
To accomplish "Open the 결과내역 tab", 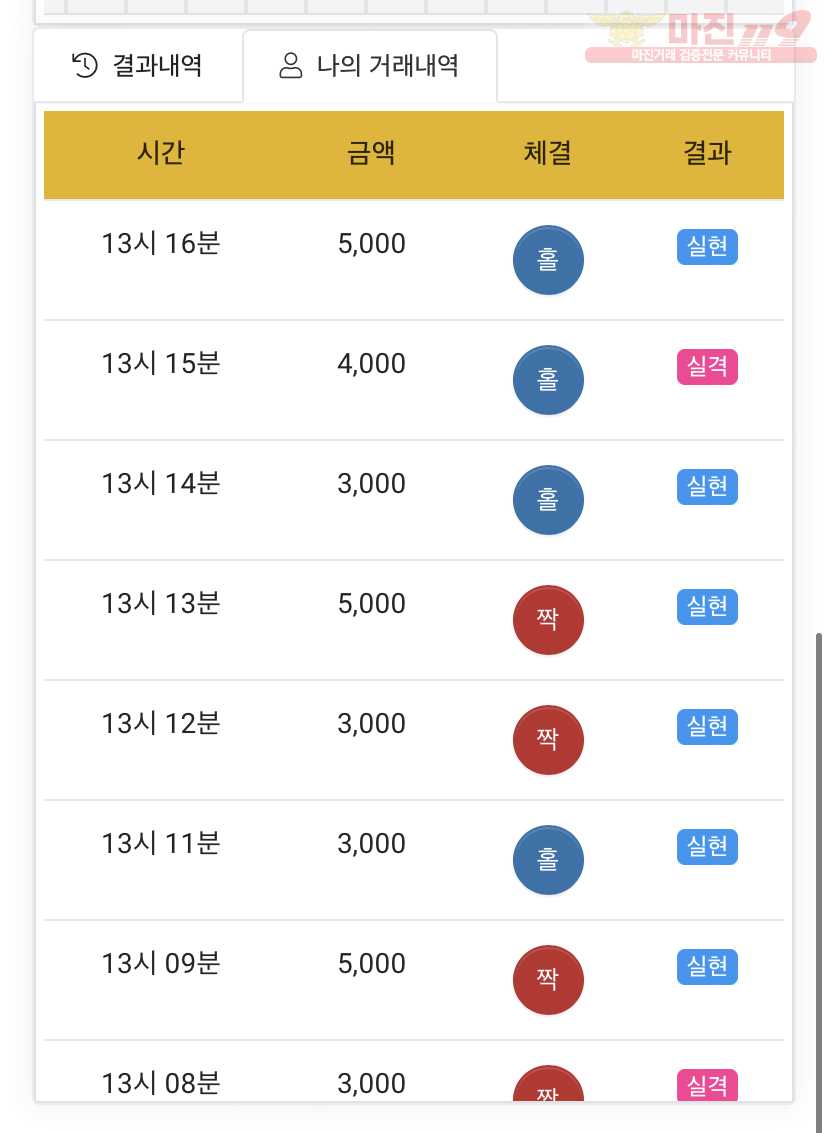I will point(138,66).
